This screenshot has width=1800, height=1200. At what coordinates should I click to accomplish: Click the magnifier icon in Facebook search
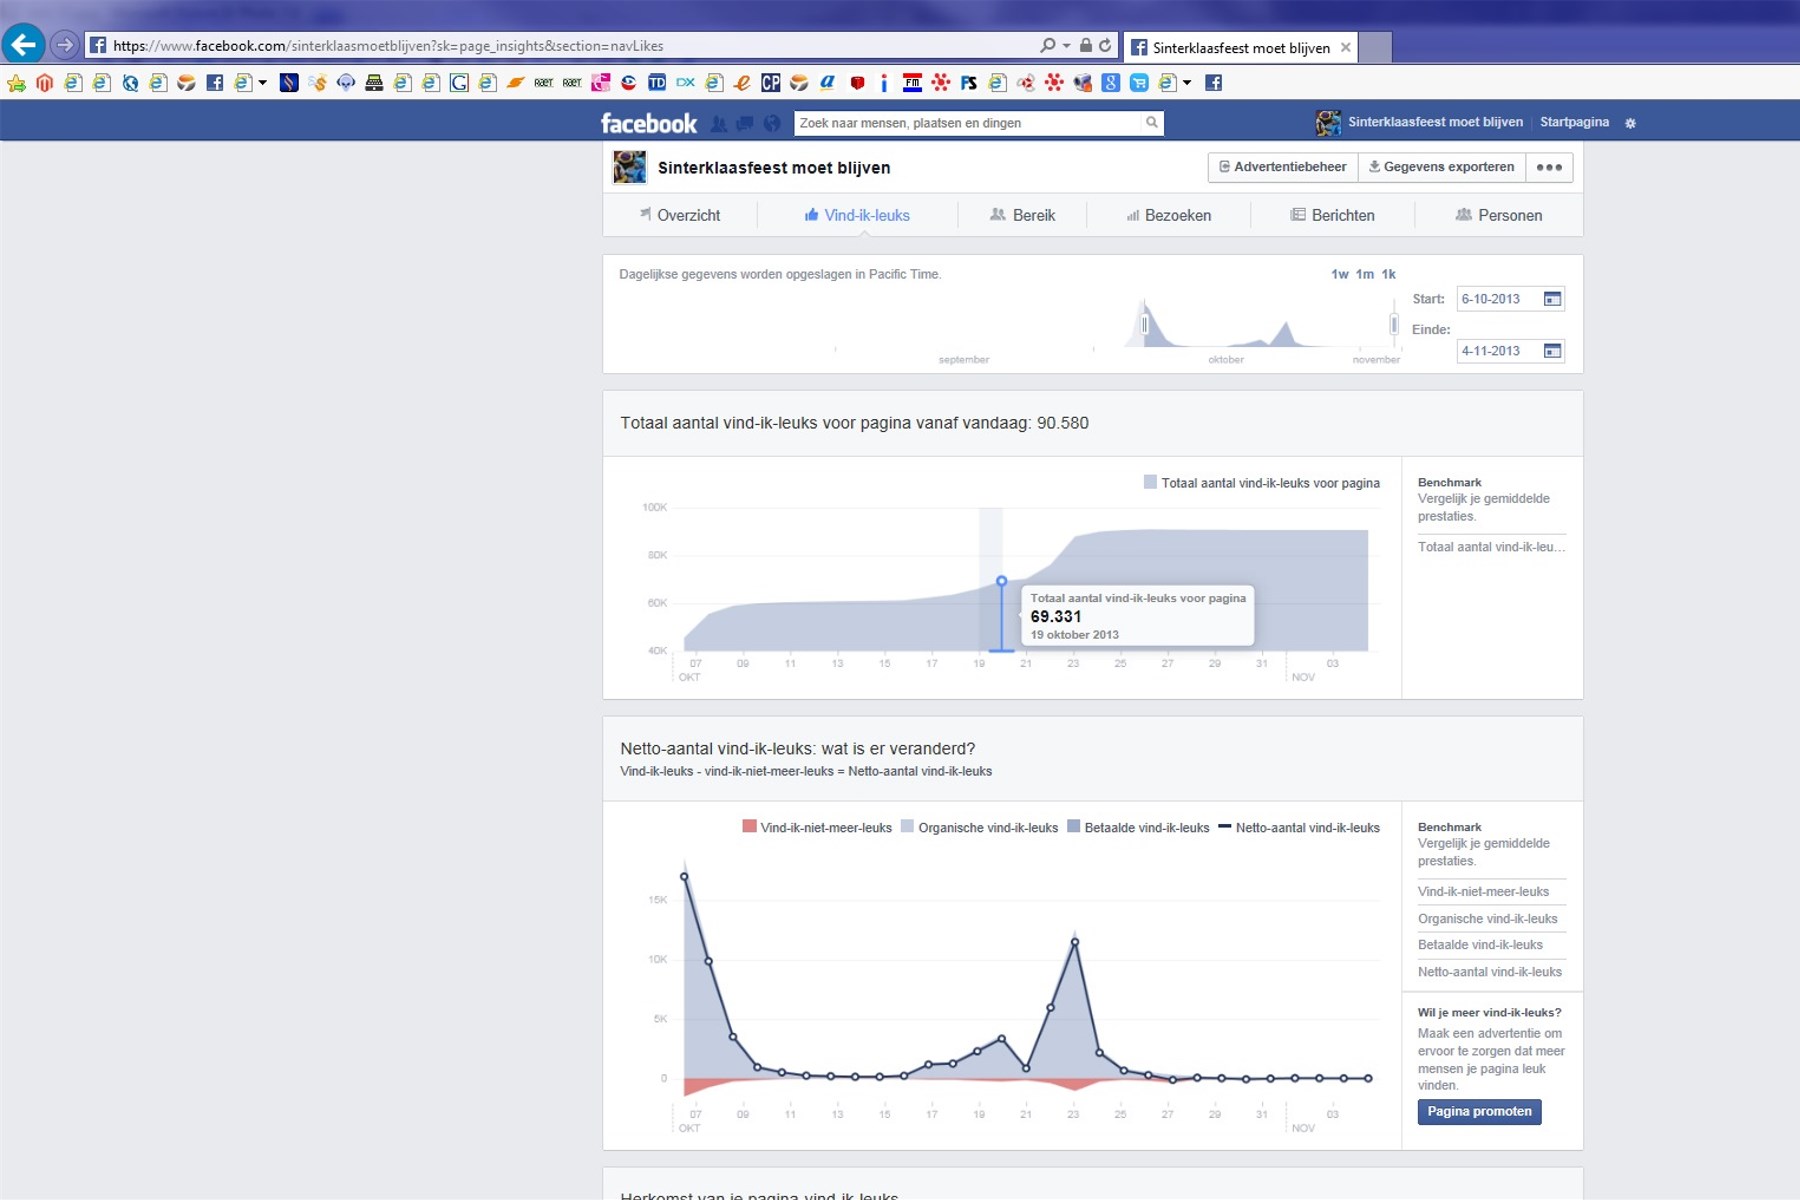point(1152,122)
